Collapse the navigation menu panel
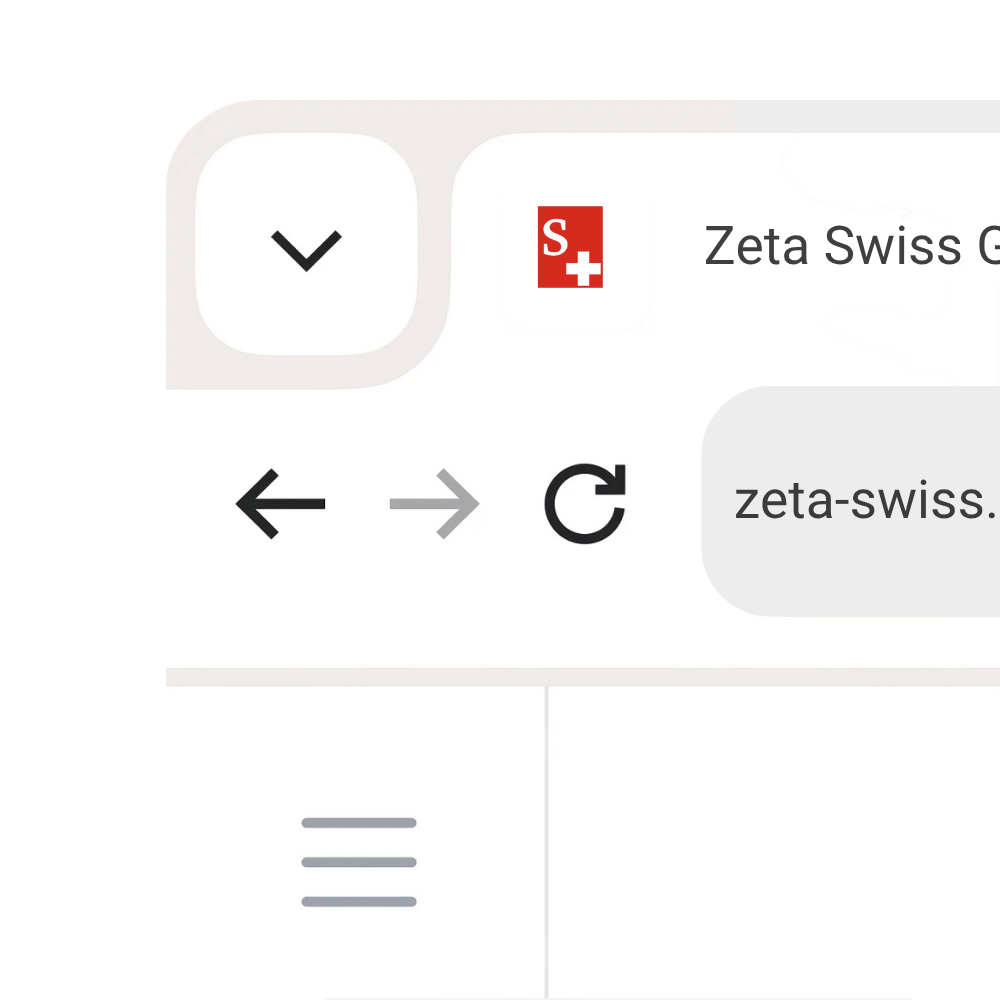 (x=357, y=861)
